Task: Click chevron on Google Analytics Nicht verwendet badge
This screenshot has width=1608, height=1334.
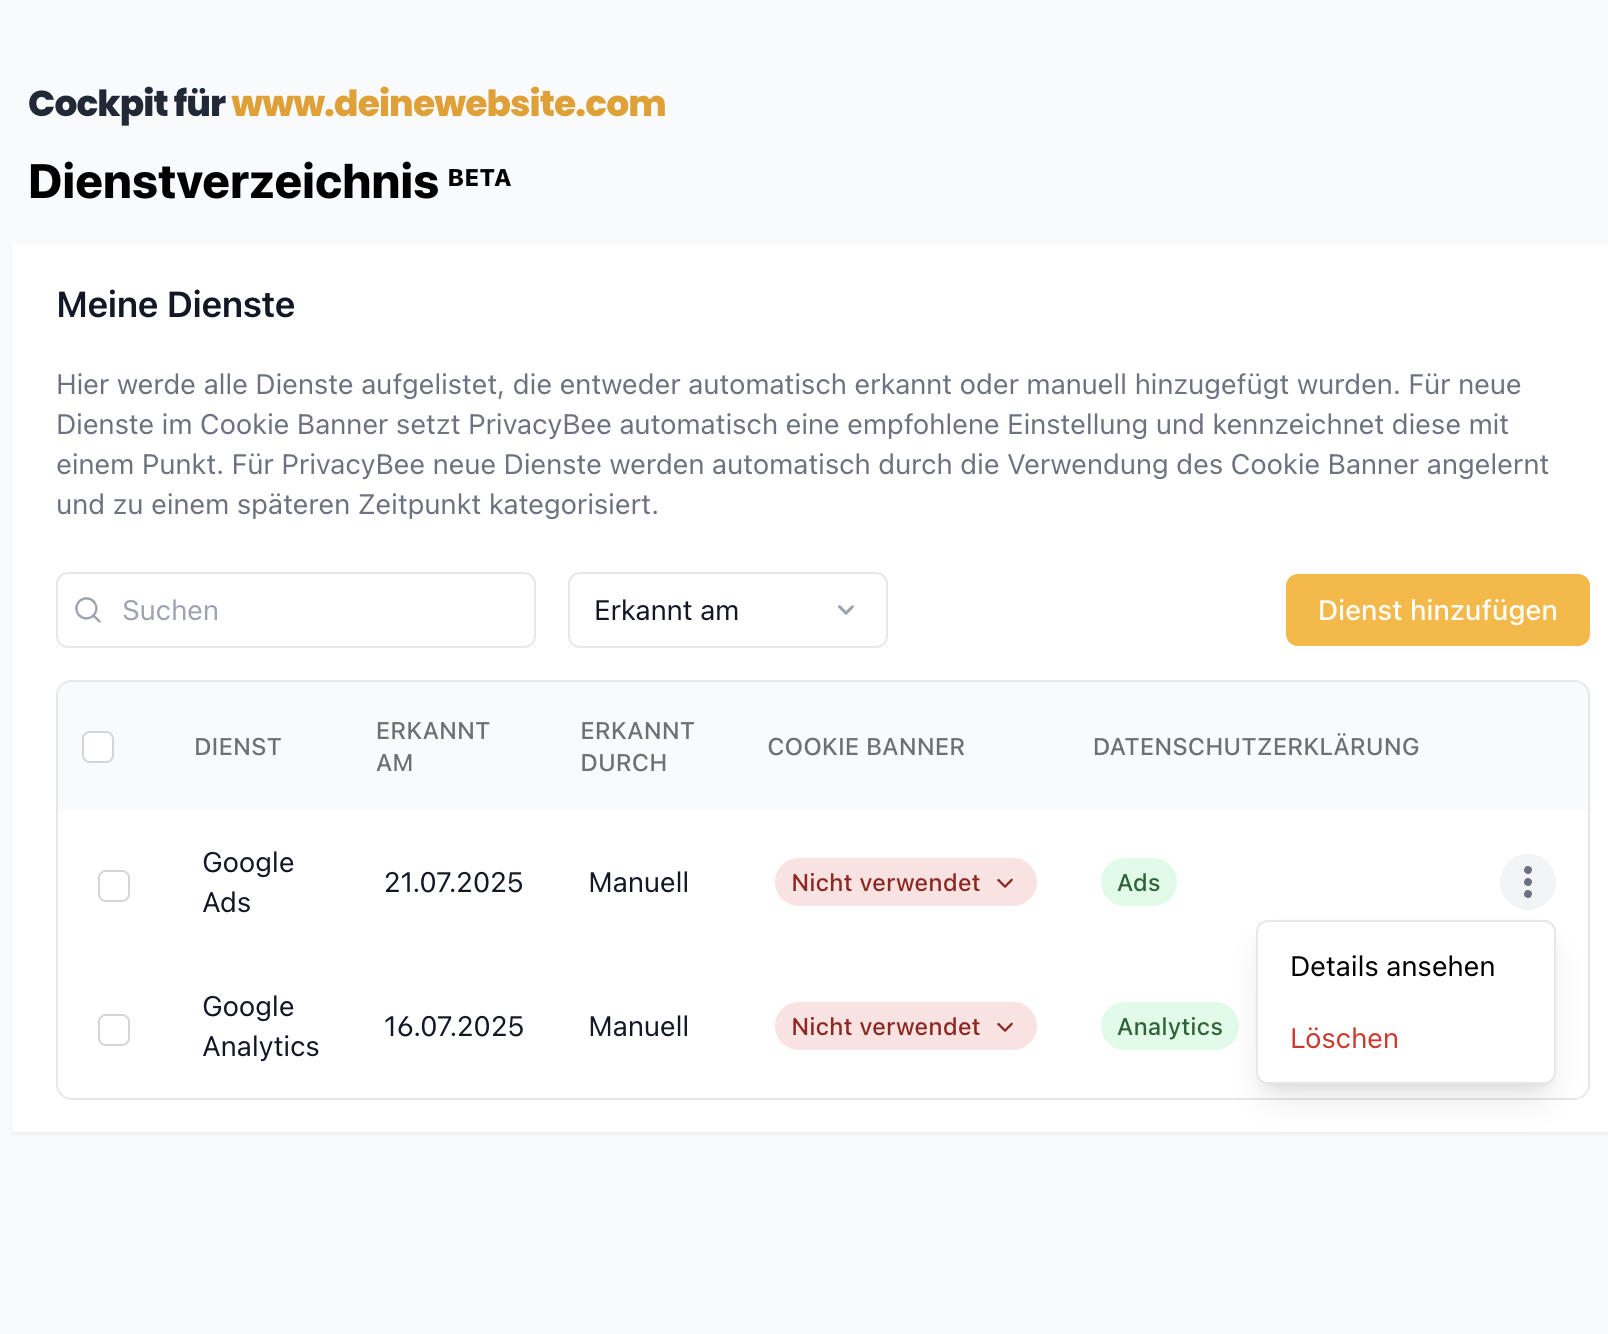Action: [x=1006, y=1027]
